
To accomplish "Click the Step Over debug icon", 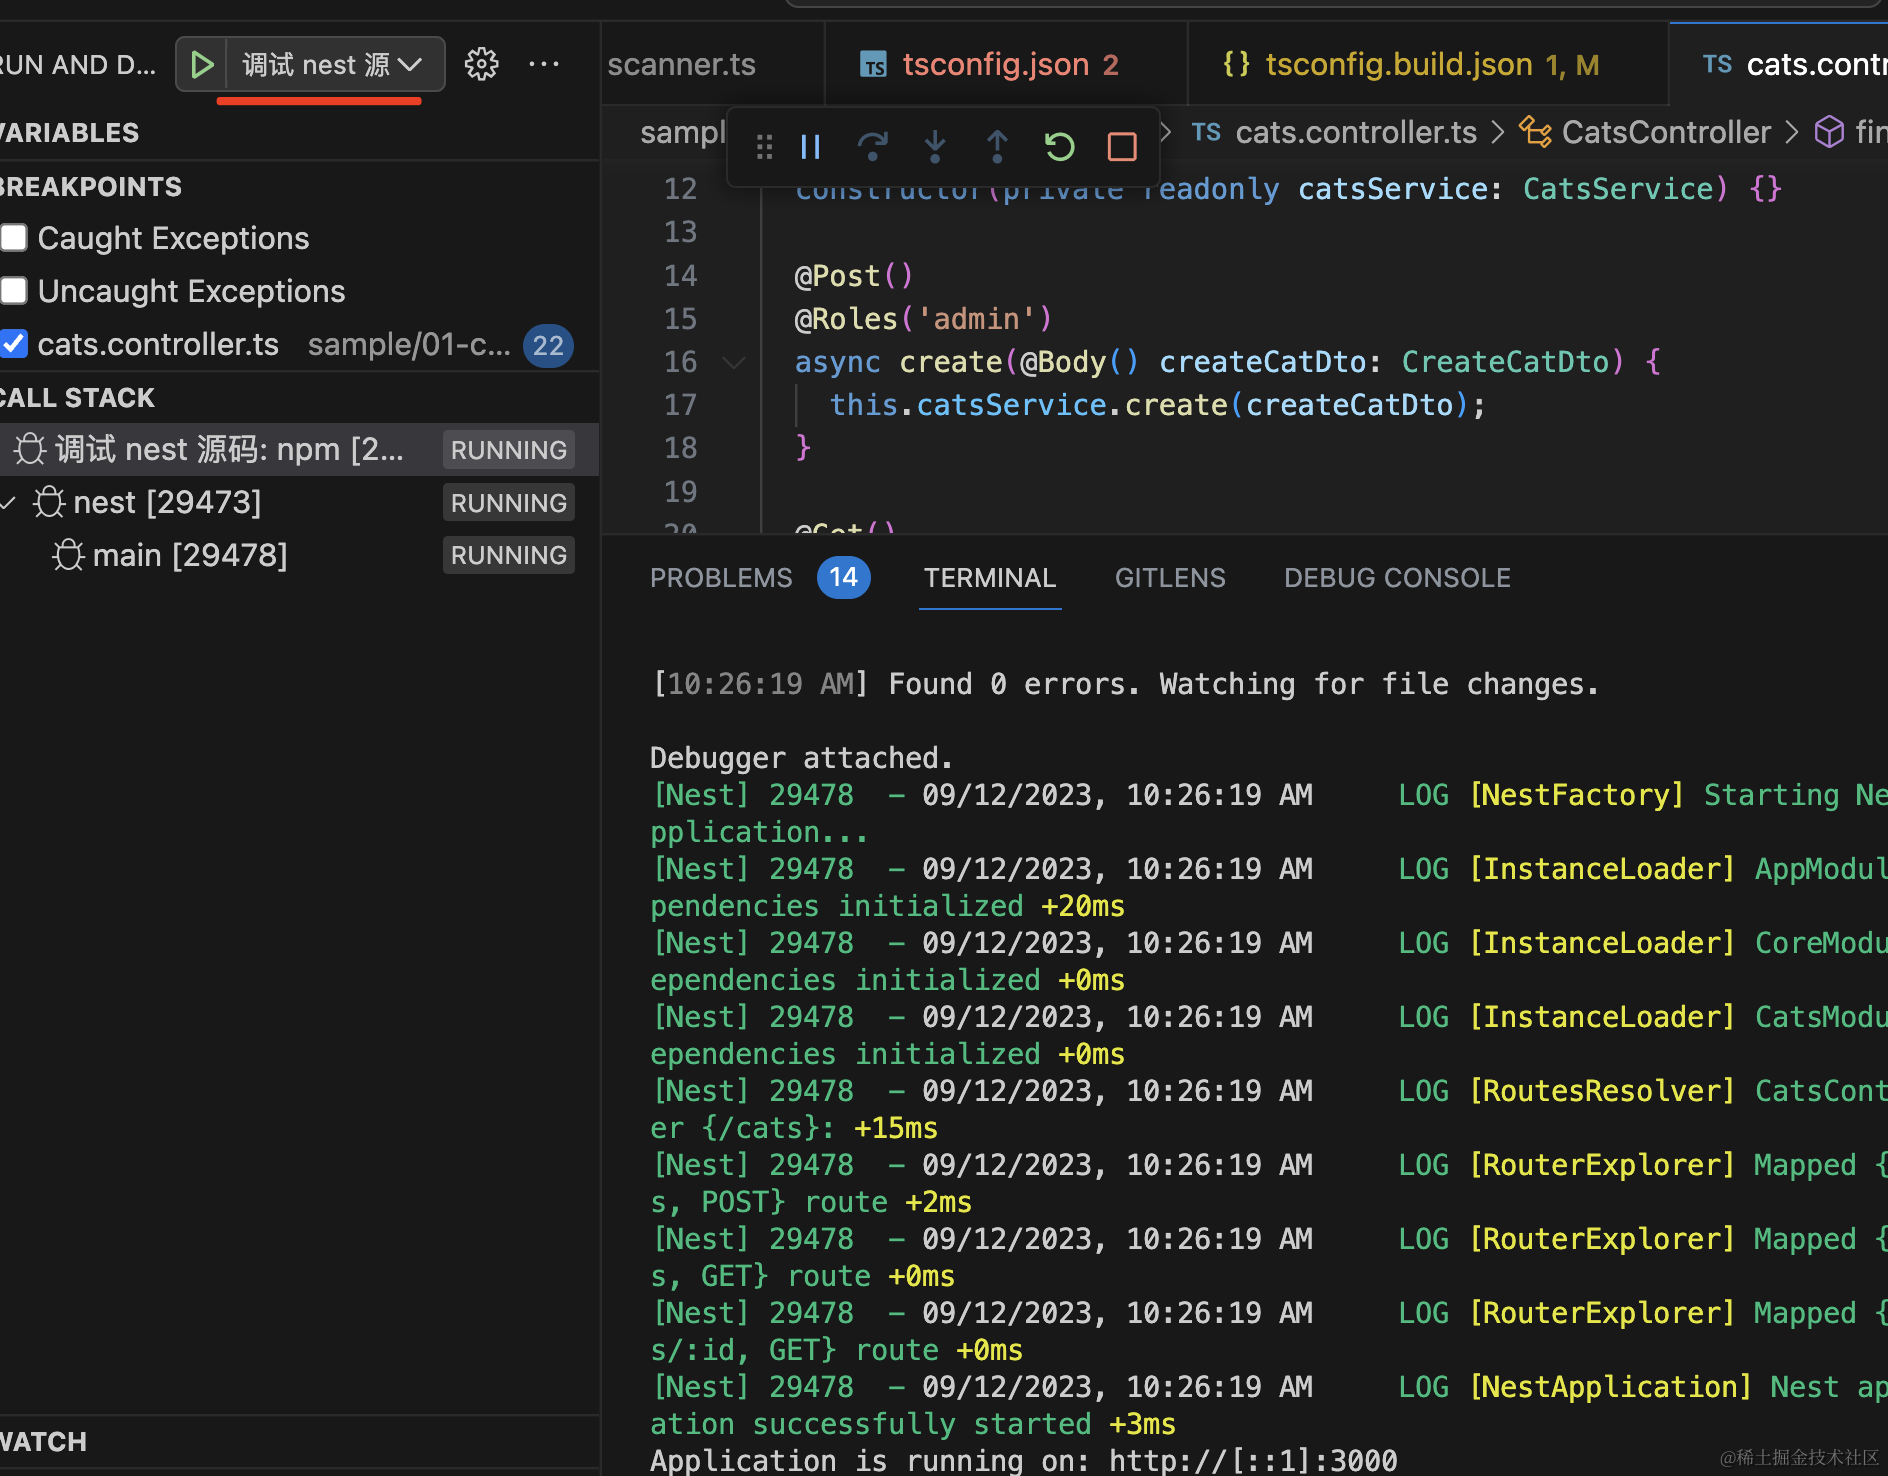I will (872, 147).
